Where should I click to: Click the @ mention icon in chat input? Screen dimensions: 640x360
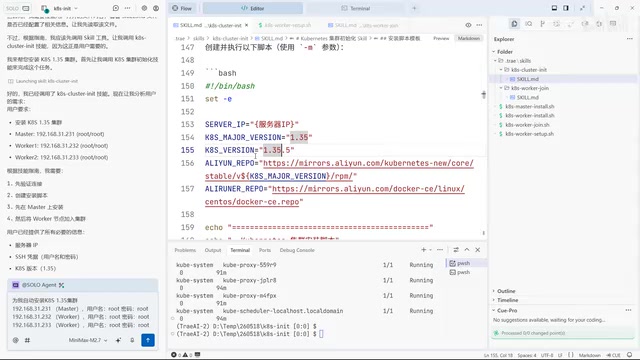tap(16, 340)
